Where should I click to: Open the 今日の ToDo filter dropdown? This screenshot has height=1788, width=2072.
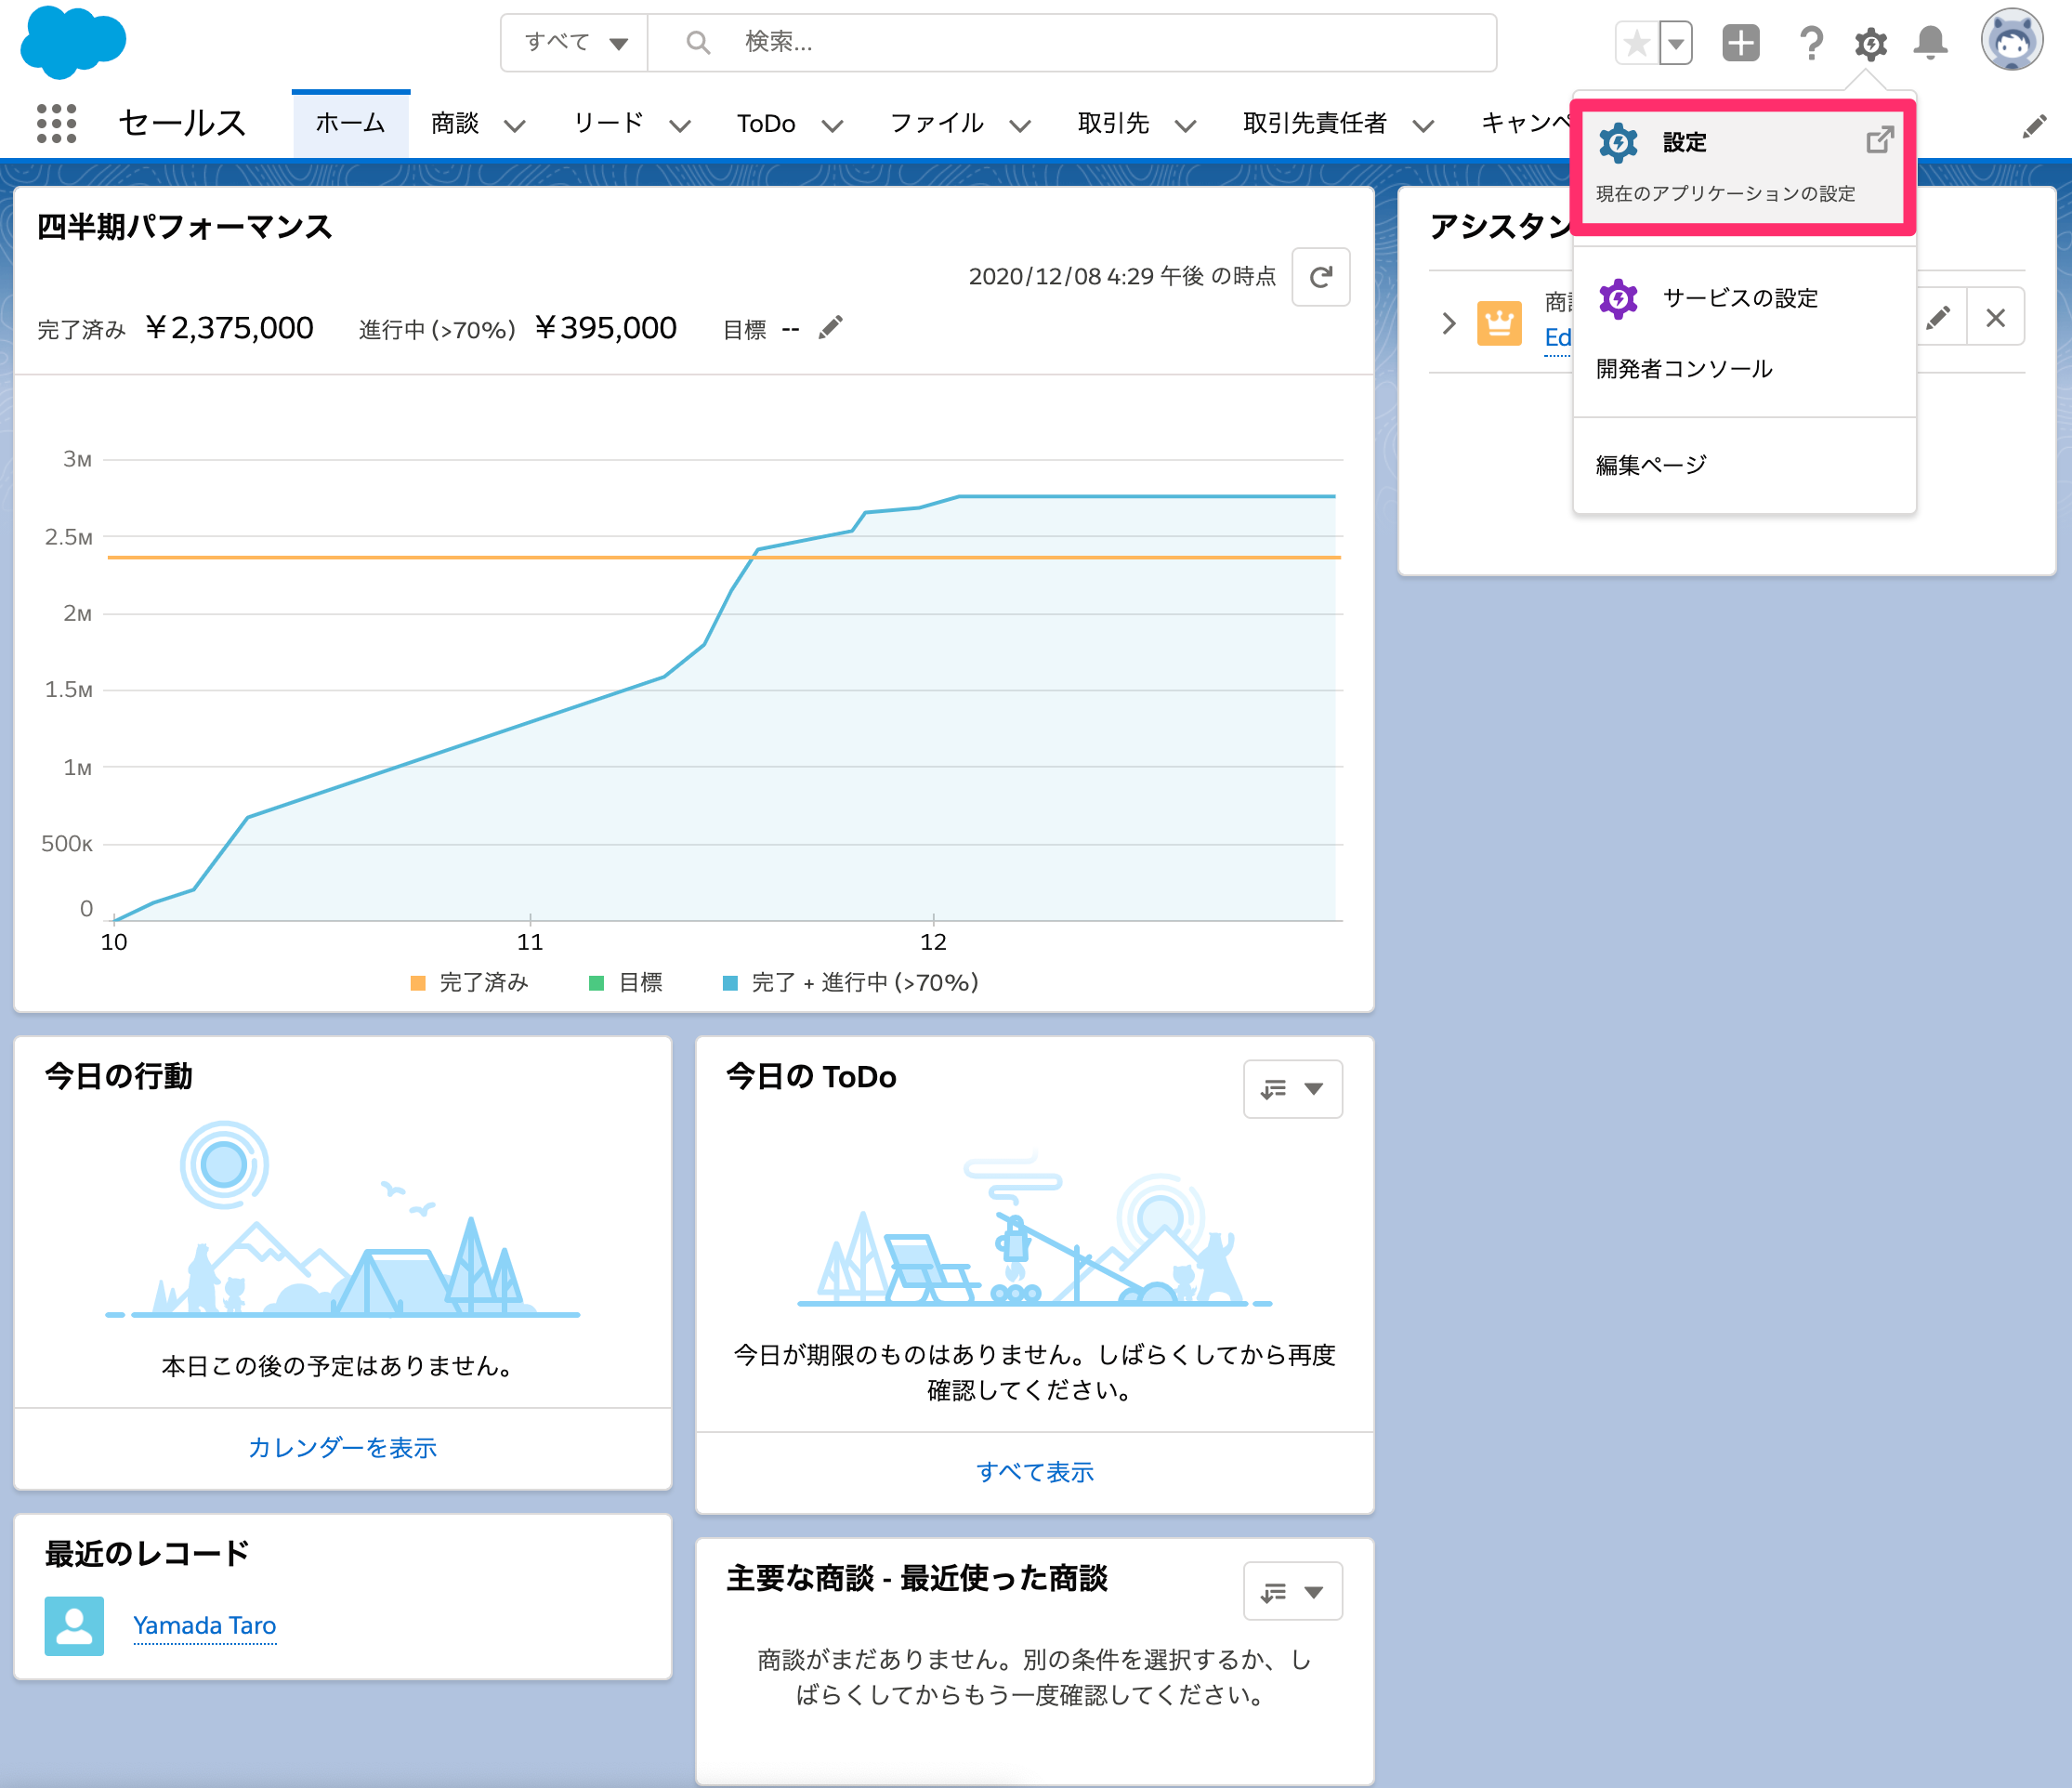(x=1292, y=1089)
